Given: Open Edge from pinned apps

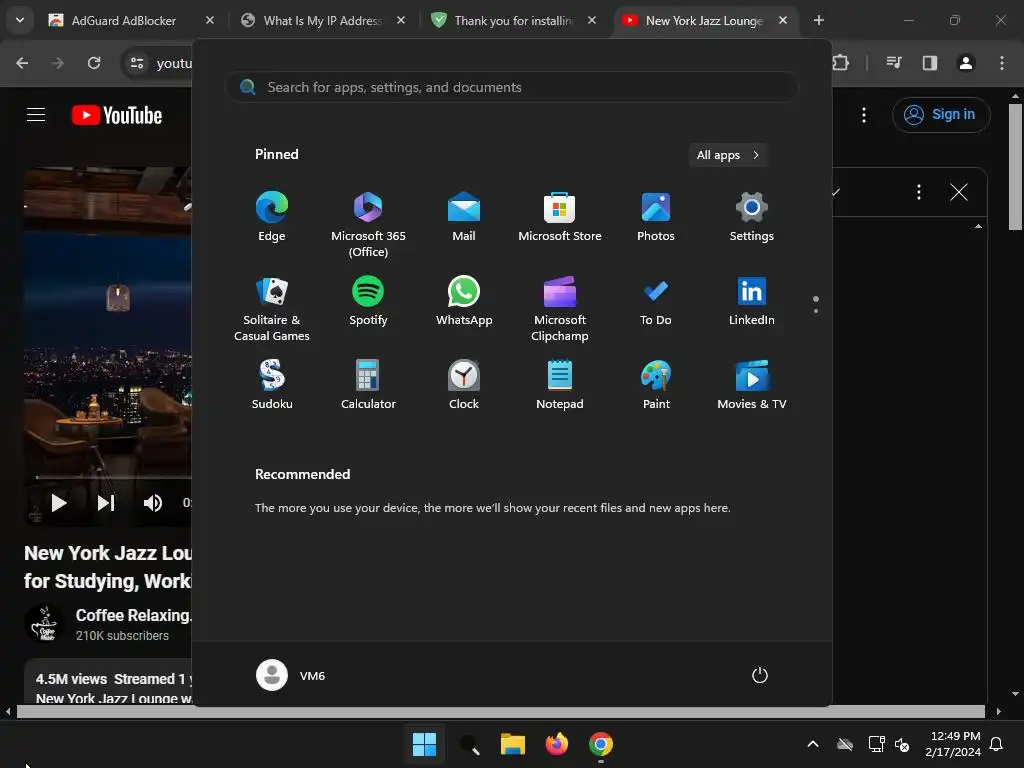Looking at the screenshot, I should click(272, 217).
